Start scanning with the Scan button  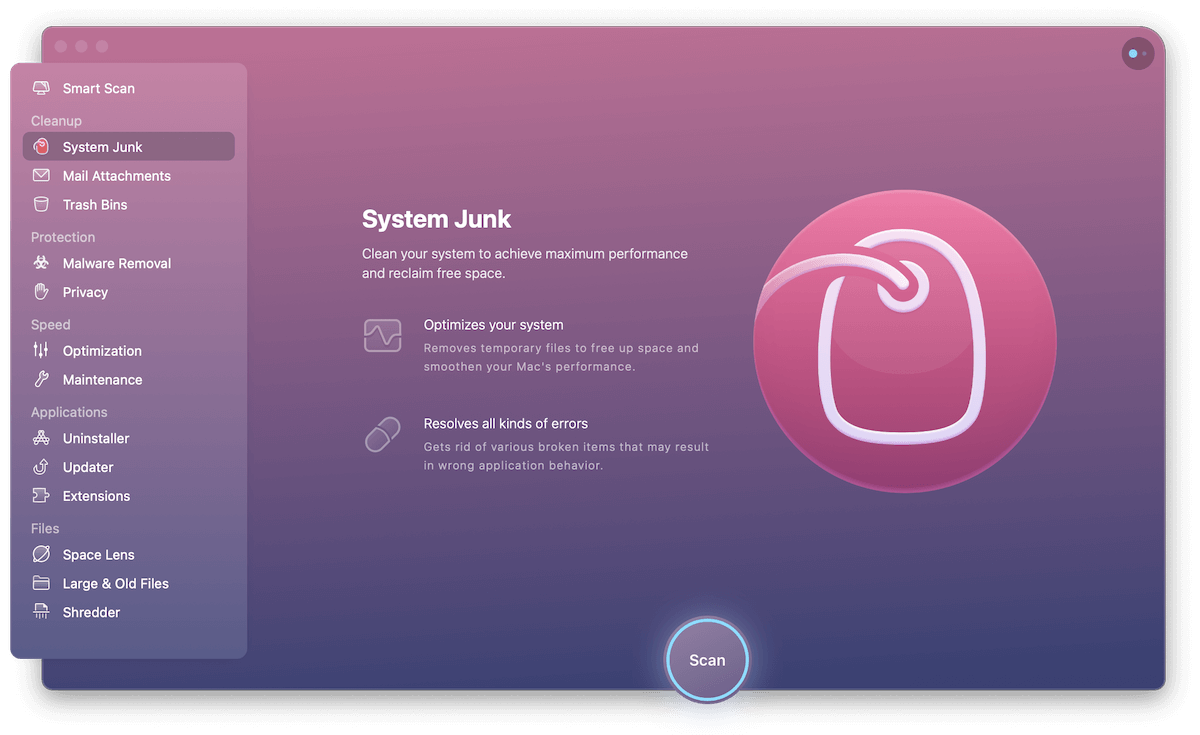tap(707, 660)
